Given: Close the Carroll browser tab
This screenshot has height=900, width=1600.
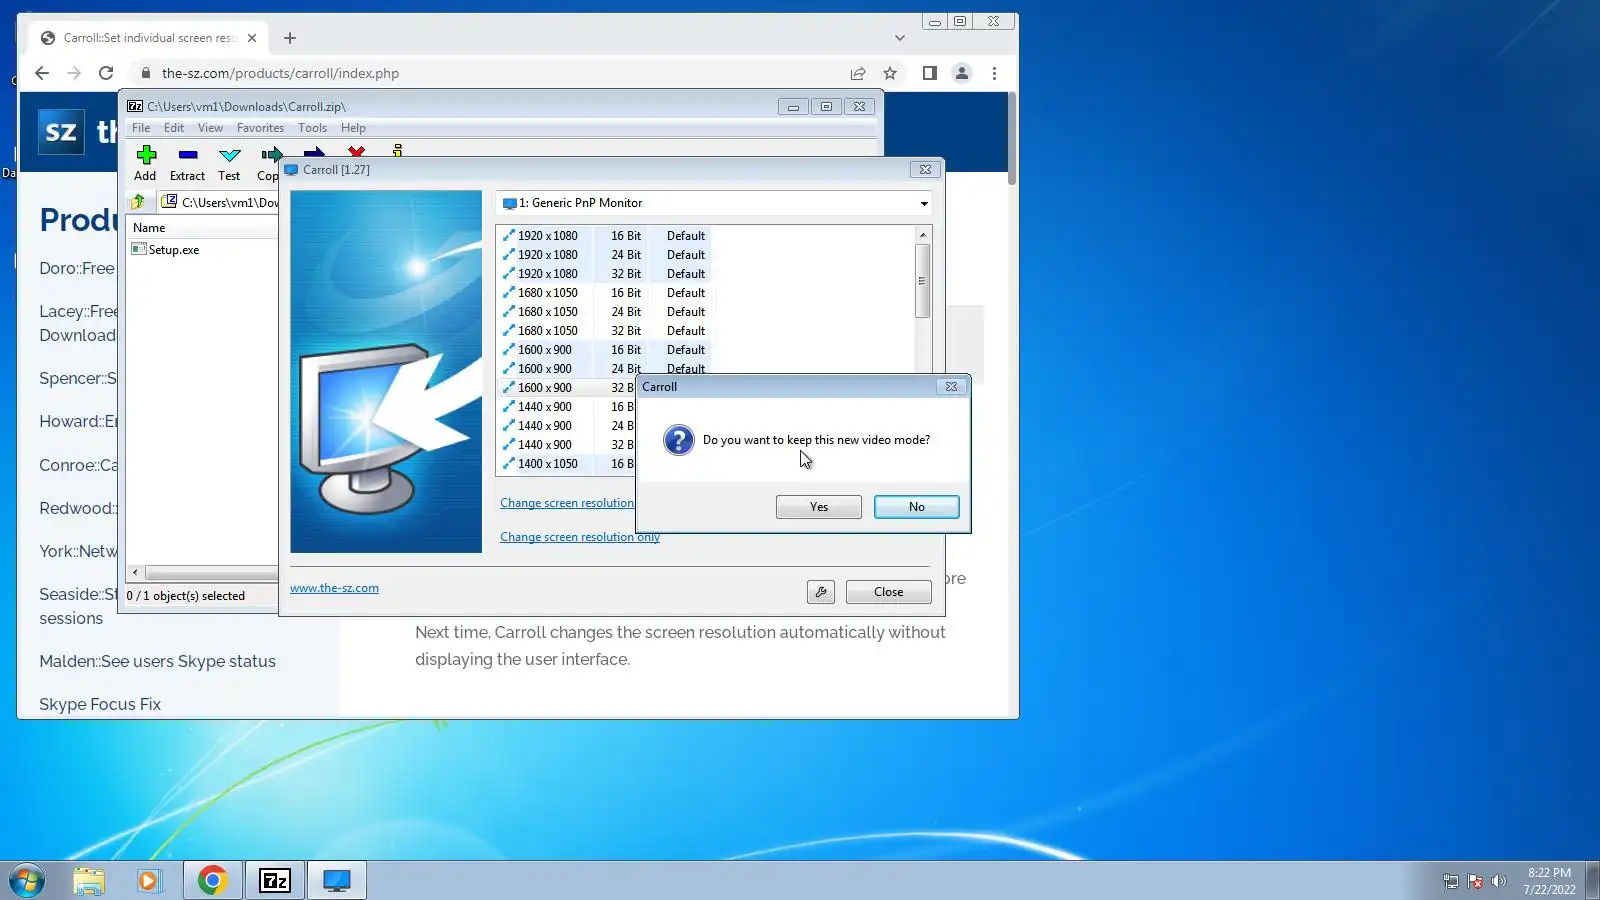Looking at the screenshot, I should point(252,38).
